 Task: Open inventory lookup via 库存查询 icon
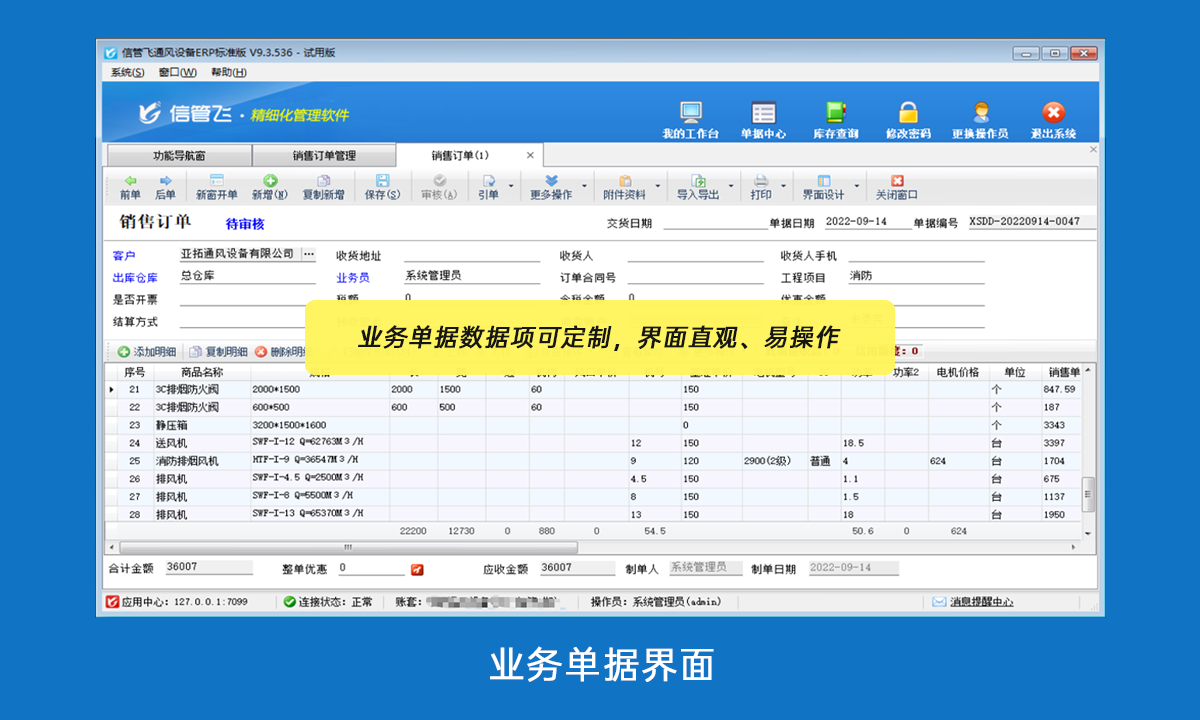(835, 113)
